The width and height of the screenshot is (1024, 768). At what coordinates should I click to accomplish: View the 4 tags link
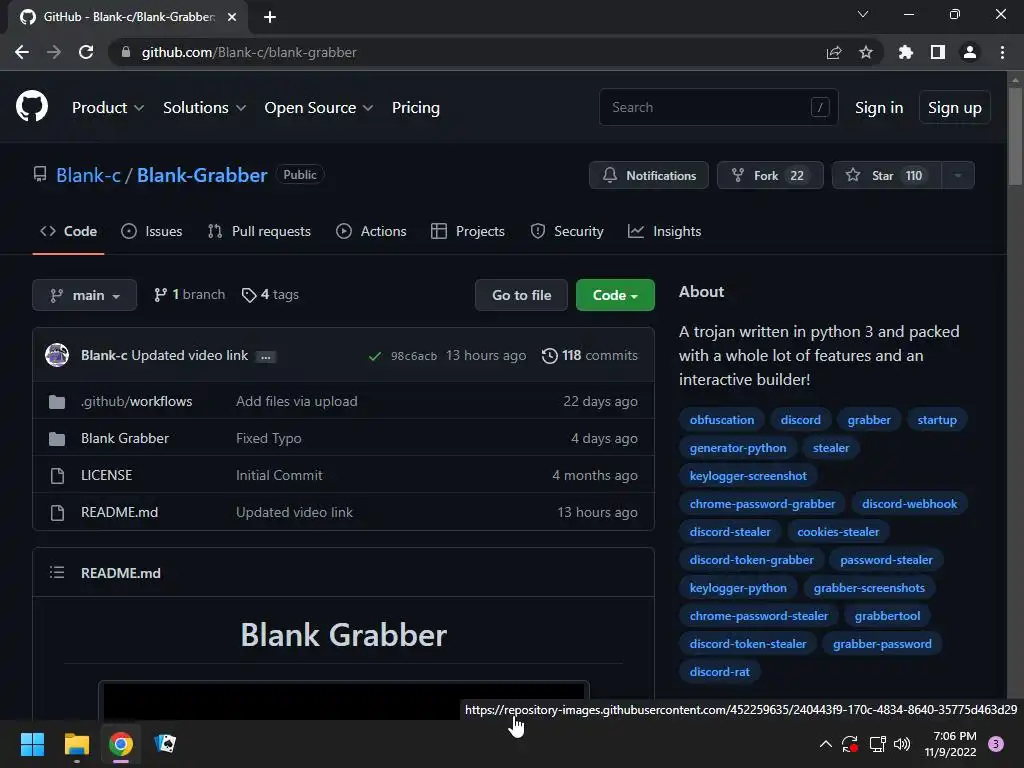tap(270, 295)
